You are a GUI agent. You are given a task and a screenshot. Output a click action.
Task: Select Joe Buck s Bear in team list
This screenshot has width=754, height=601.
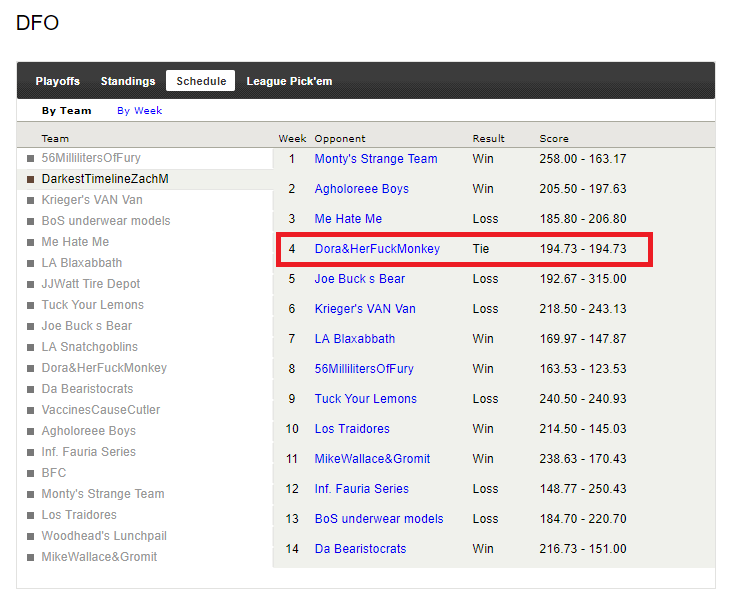[x=87, y=326]
